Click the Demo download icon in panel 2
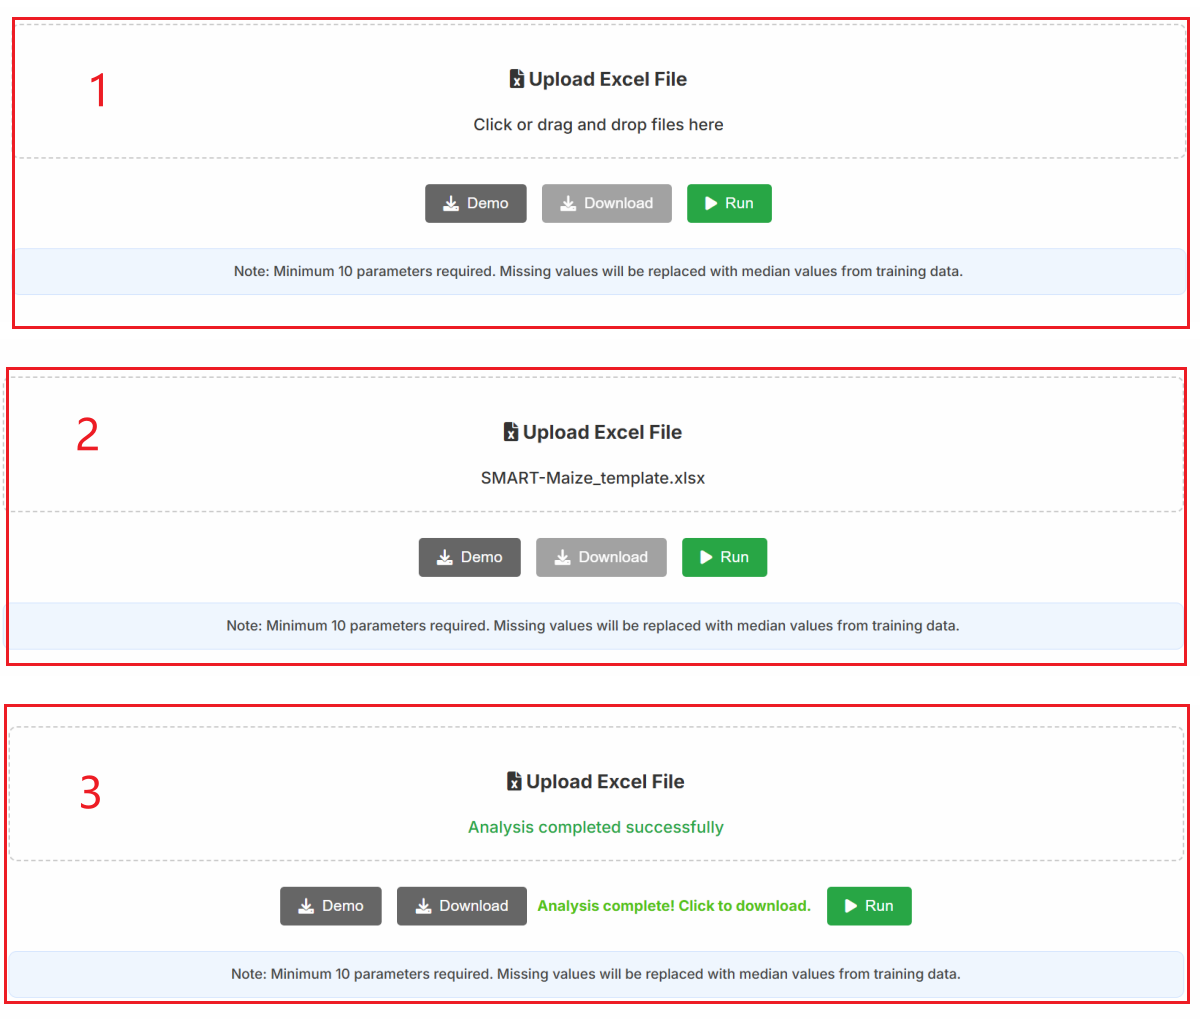The image size is (1200, 1019). pos(445,558)
